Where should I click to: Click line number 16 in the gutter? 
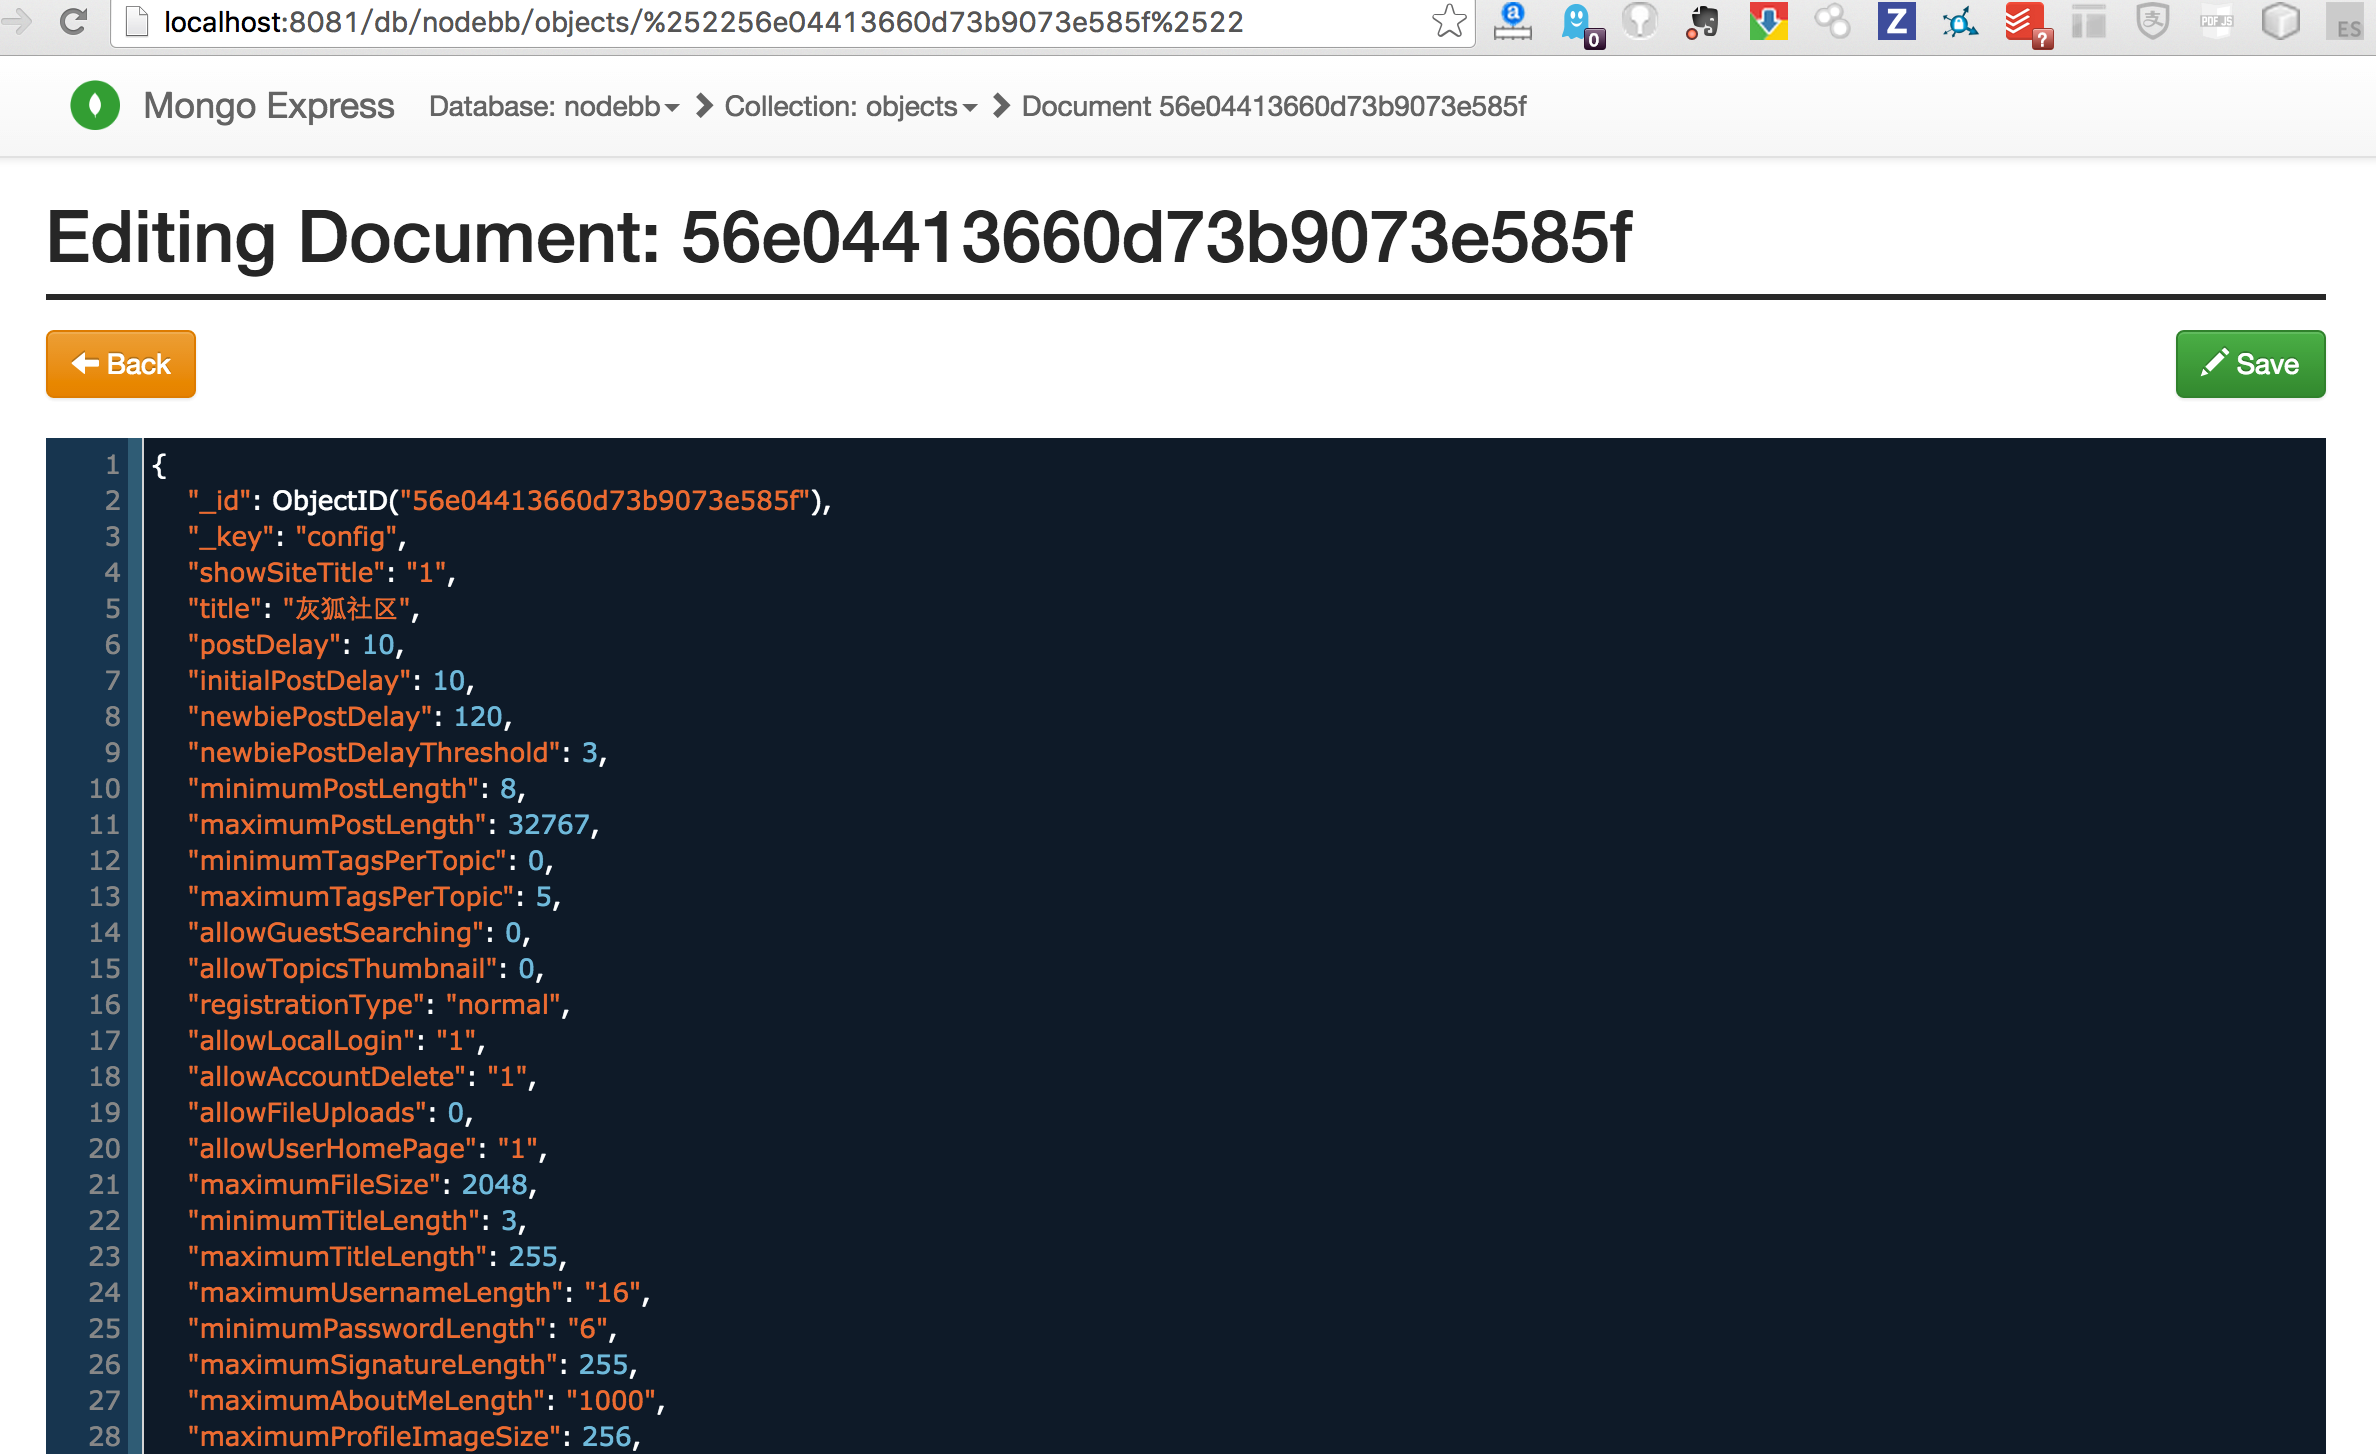[104, 1005]
